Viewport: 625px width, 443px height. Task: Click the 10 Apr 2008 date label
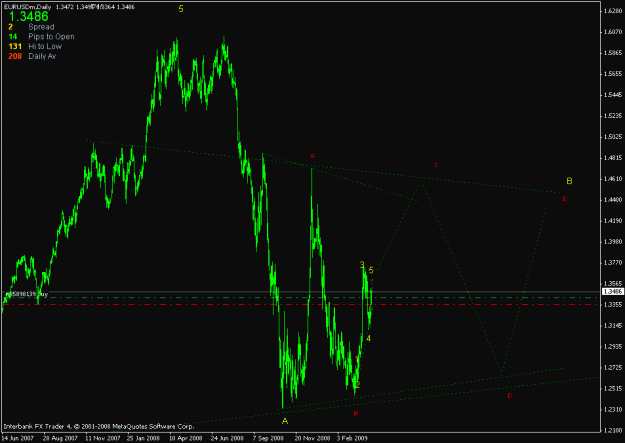pyautogui.click(x=185, y=438)
